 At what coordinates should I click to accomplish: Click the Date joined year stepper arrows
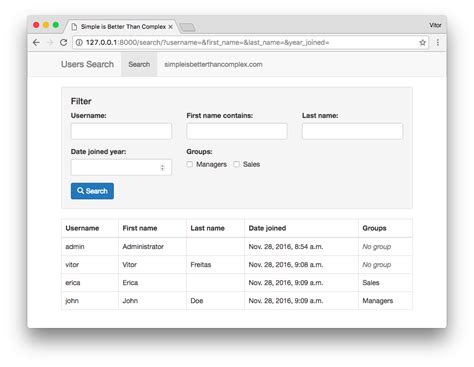coord(162,167)
